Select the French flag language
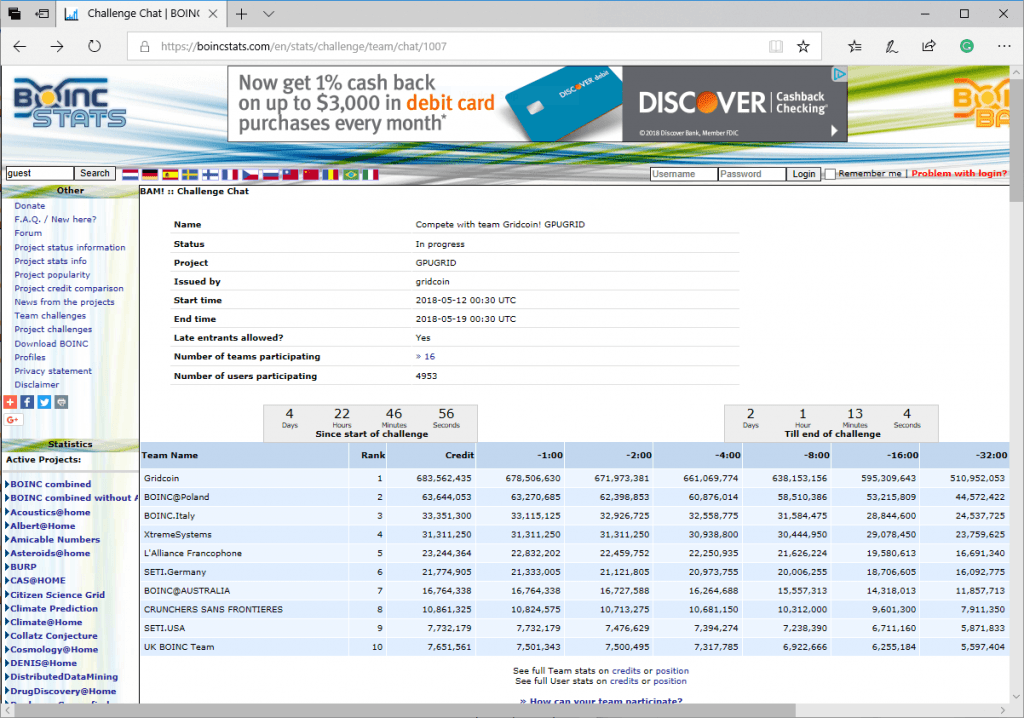The height and width of the screenshot is (718, 1024). click(x=230, y=174)
